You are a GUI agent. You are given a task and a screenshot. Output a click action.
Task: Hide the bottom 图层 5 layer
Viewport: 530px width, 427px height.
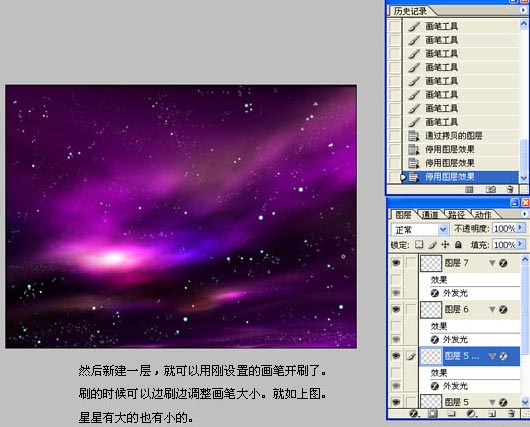[x=396, y=402]
